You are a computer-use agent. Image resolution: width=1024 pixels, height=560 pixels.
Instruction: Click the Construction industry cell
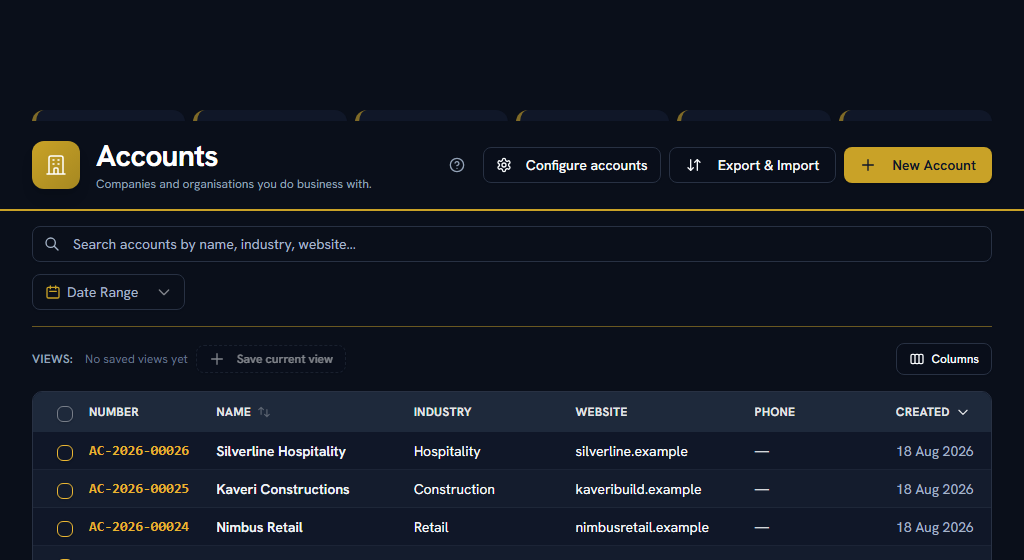coord(454,490)
